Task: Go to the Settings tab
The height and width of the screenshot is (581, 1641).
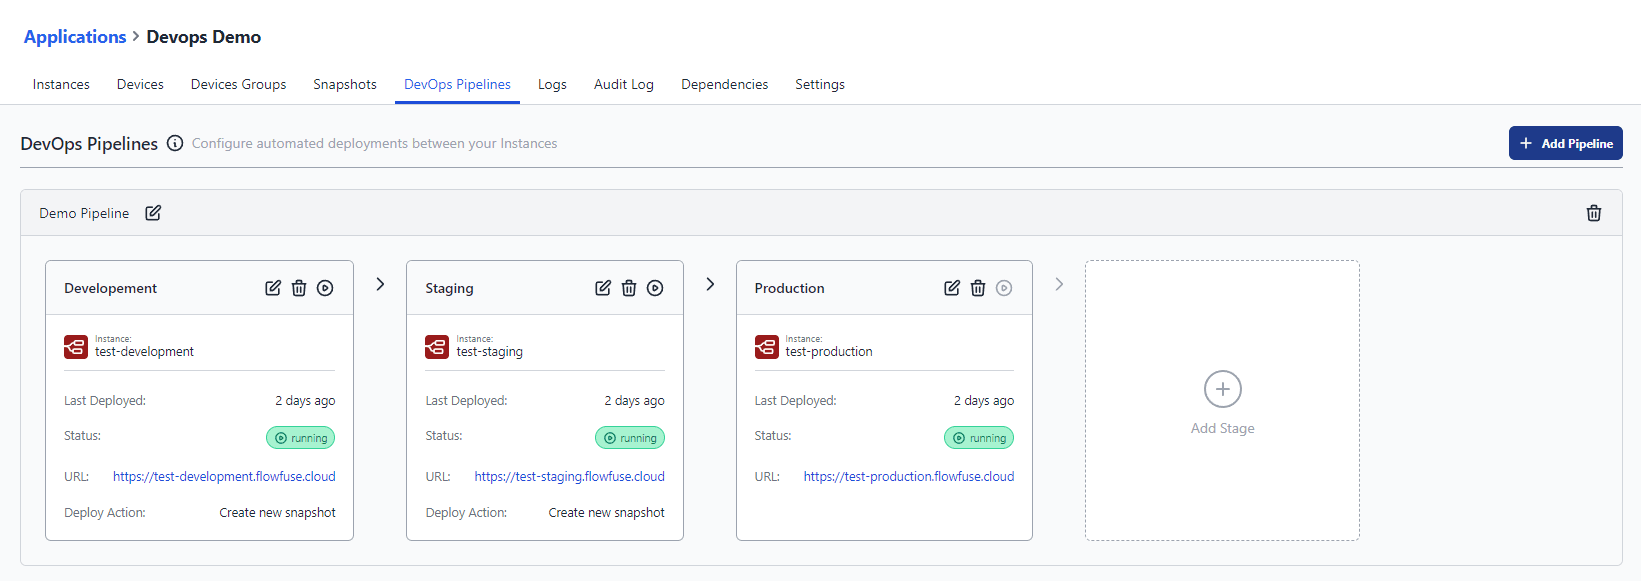Action: (x=819, y=85)
